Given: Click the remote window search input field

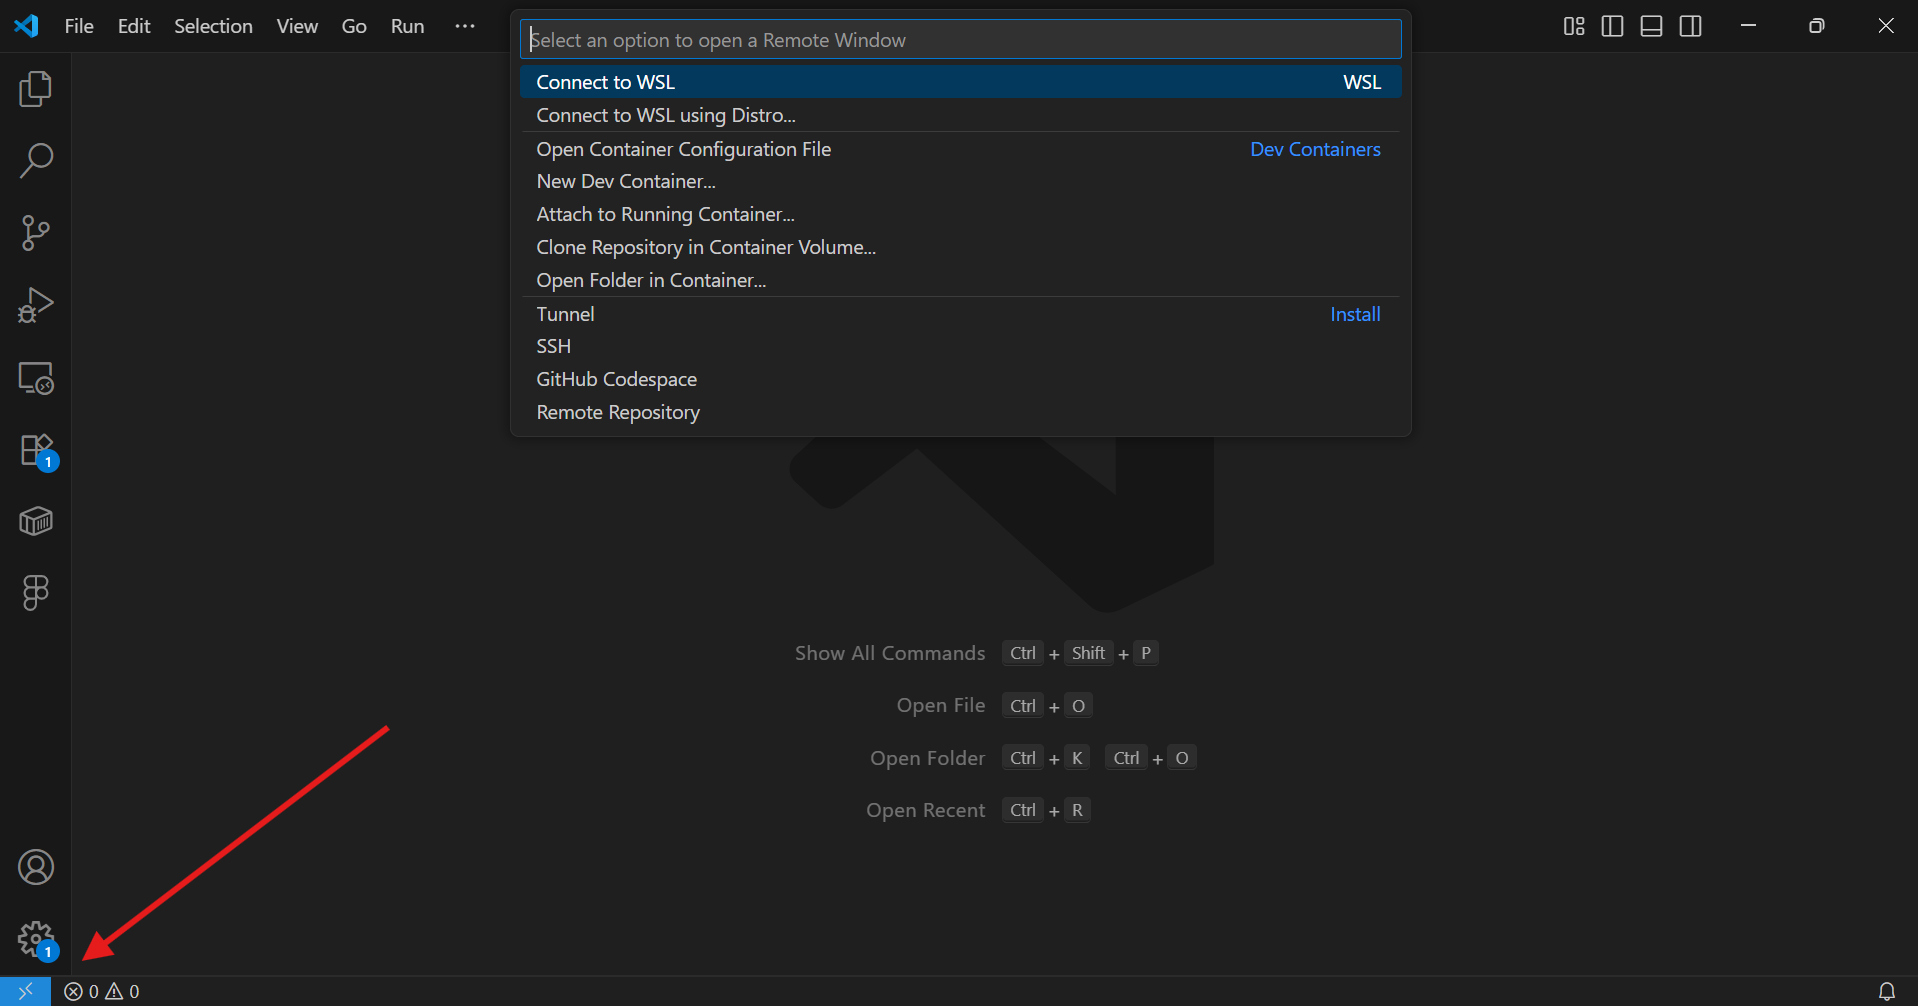Looking at the screenshot, I should point(960,40).
